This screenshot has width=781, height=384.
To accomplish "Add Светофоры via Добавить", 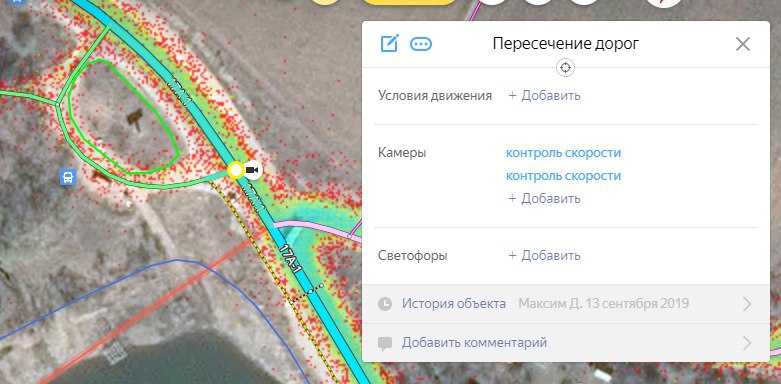I will 544,256.
